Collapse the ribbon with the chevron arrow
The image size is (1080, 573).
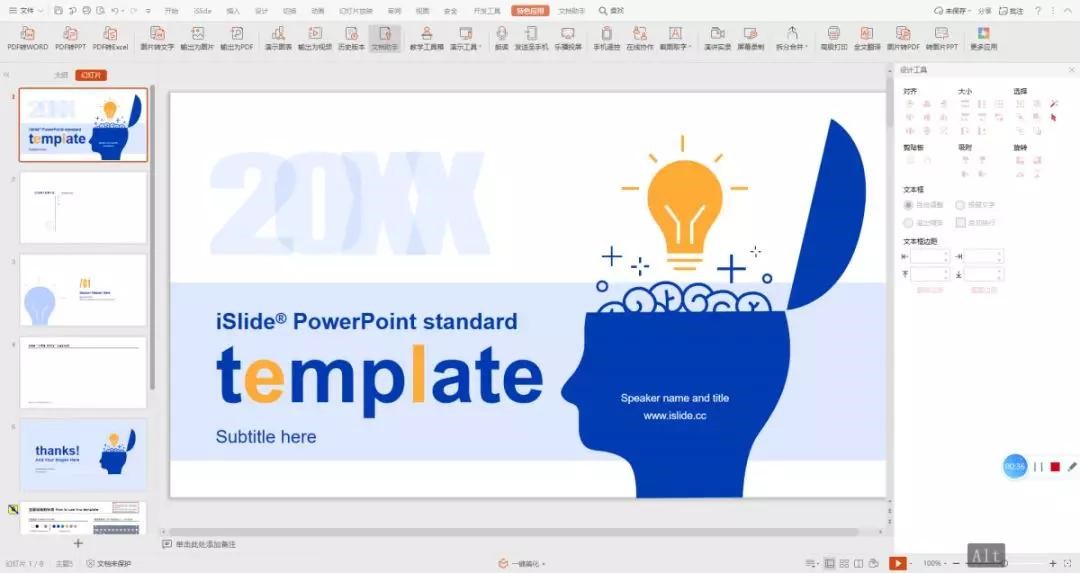click(1068, 11)
